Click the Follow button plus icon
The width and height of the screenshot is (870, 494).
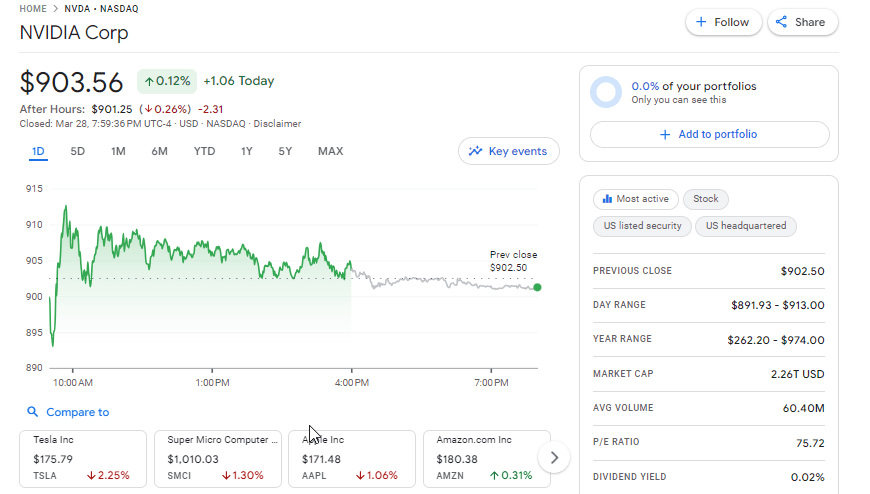[701, 22]
